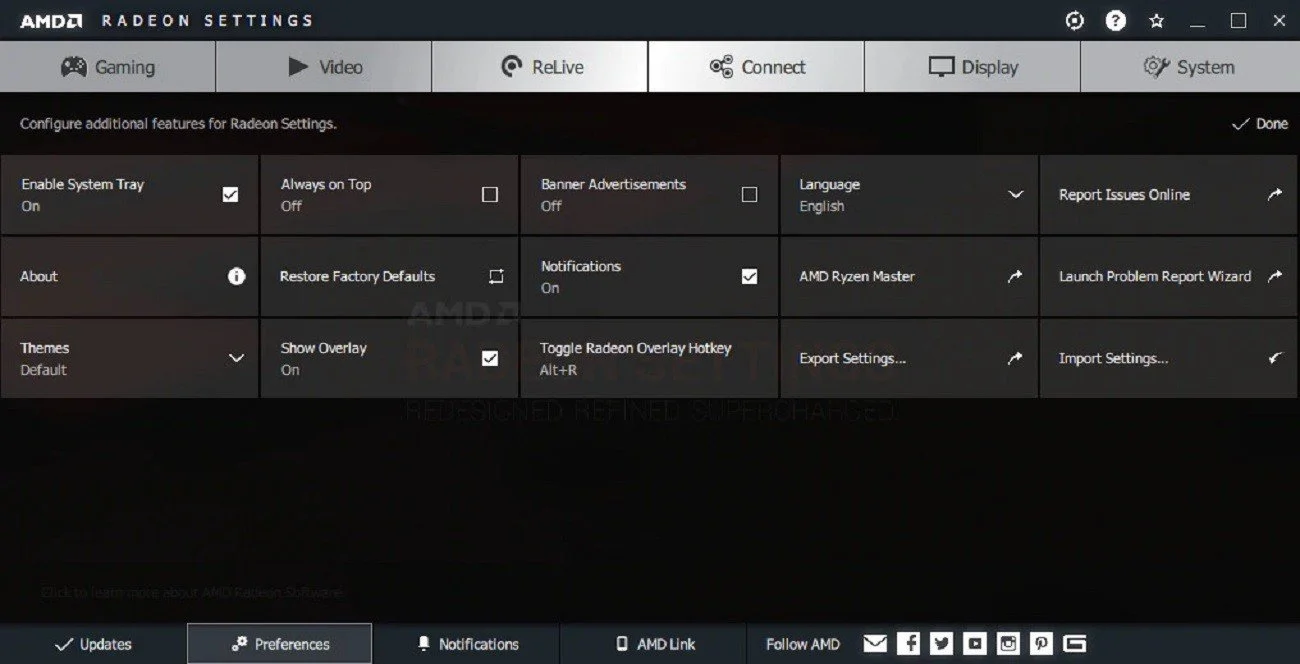
Task: Click the help question mark icon
Action: click(x=1116, y=20)
